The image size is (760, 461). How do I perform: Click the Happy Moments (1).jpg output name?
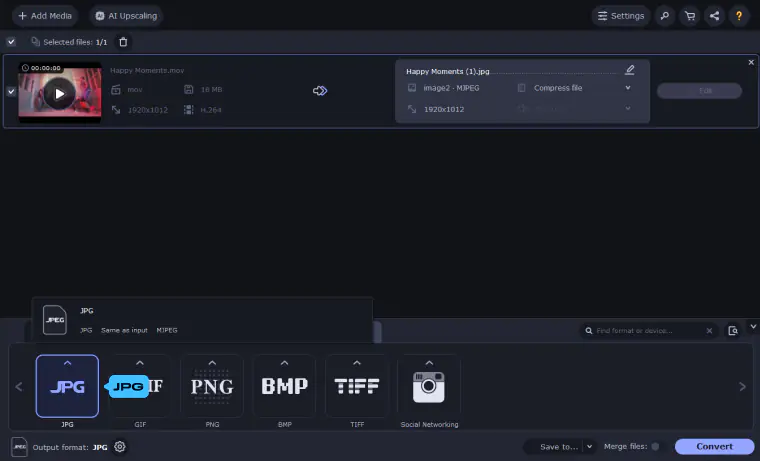[x=447, y=71]
